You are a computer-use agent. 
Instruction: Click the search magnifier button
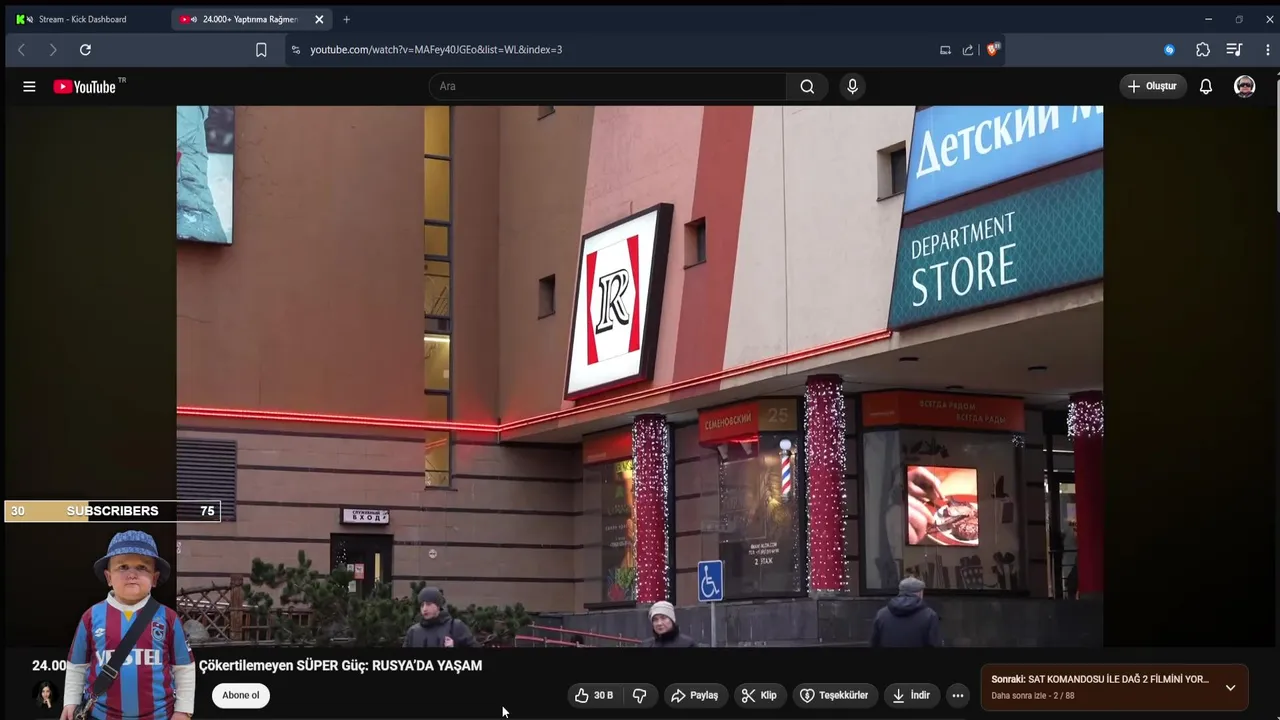(807, 87)
